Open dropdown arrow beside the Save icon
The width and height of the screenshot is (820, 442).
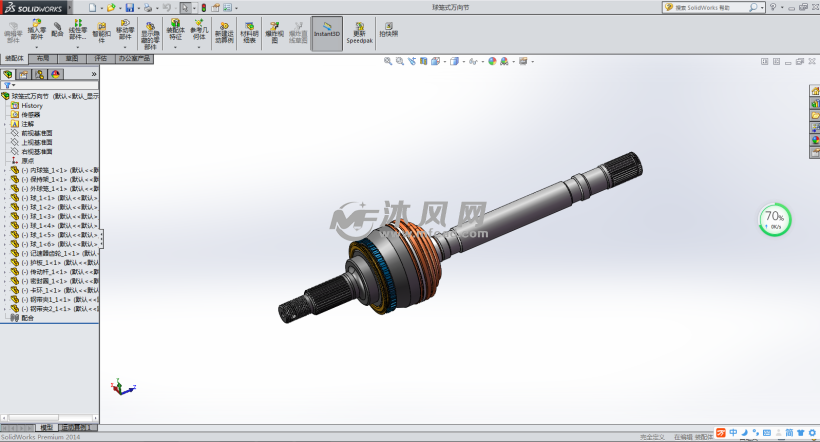click(x=139, y=8)
